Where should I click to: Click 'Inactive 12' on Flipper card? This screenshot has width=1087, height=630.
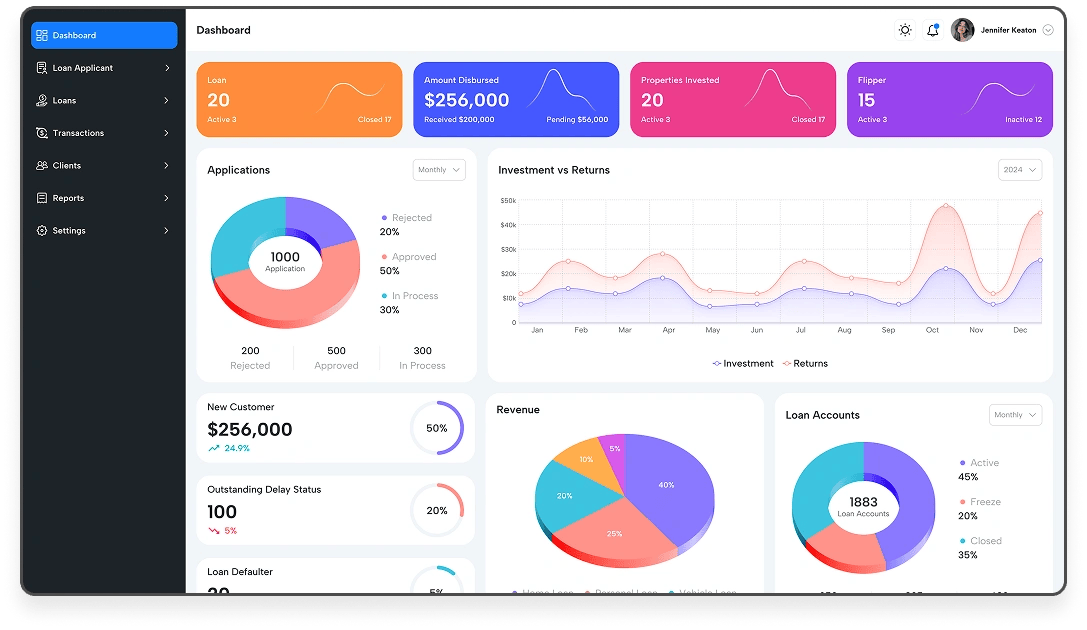(x=1023, y=120)
